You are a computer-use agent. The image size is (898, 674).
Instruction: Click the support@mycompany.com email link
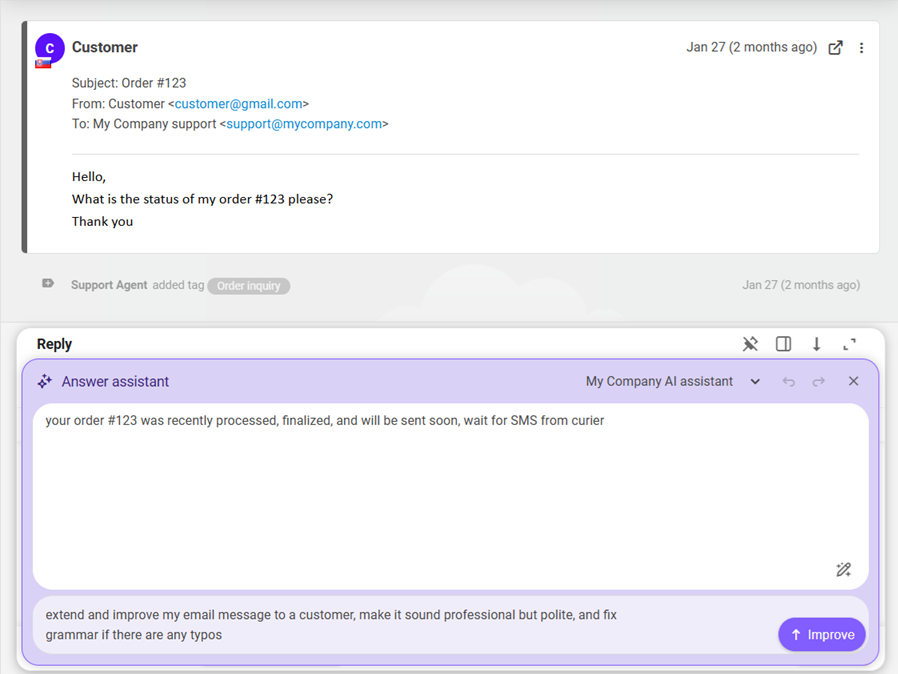coord(304,124)
